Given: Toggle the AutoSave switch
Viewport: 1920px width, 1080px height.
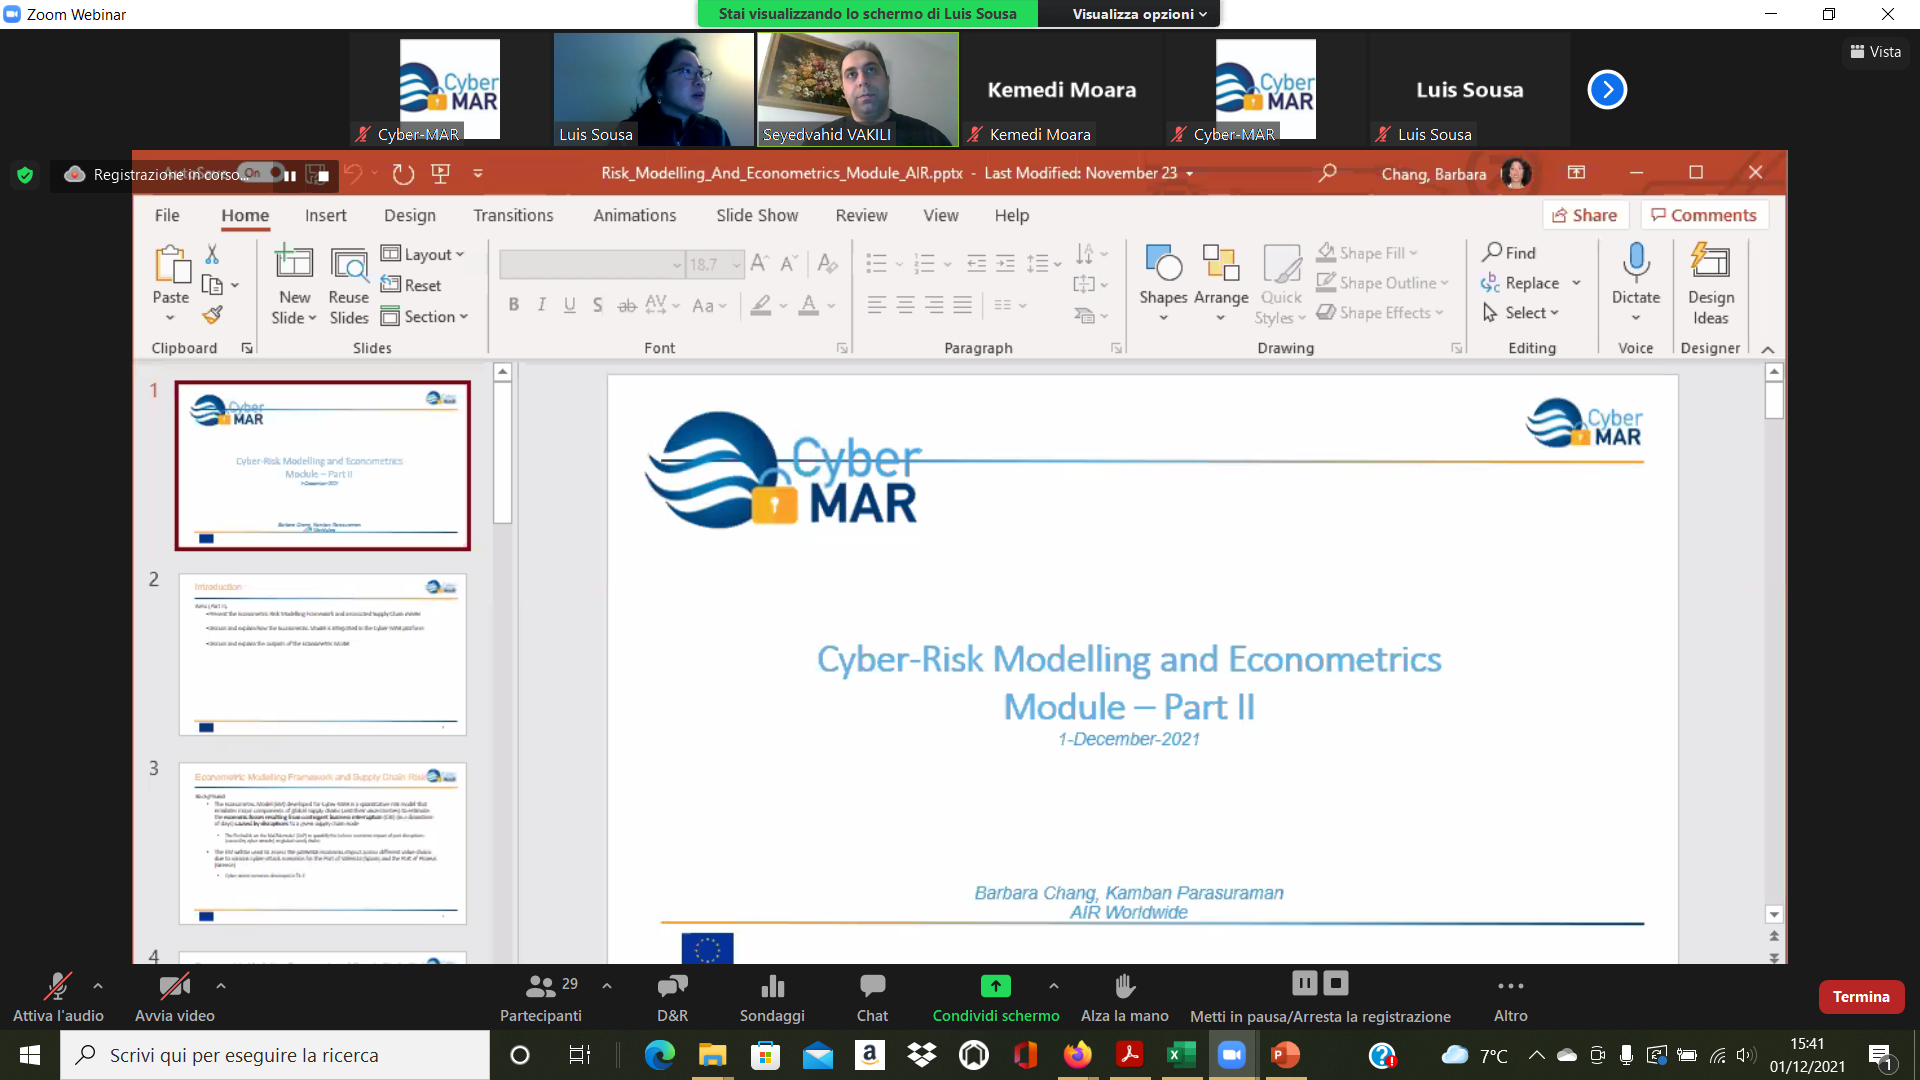Looking at the screenshot, I should pos(262,173).
